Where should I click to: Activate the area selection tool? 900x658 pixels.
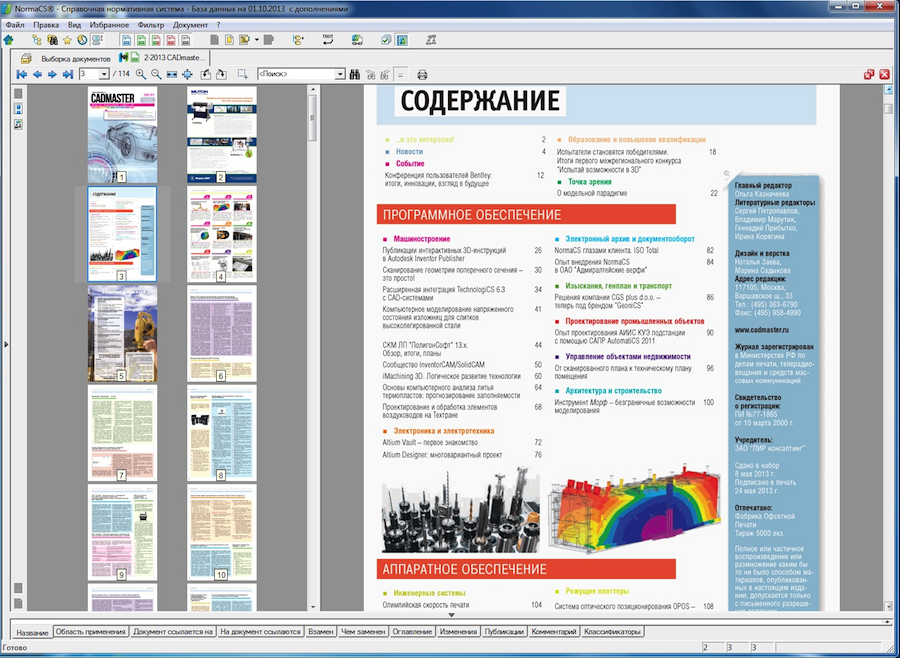click(243, 75)
